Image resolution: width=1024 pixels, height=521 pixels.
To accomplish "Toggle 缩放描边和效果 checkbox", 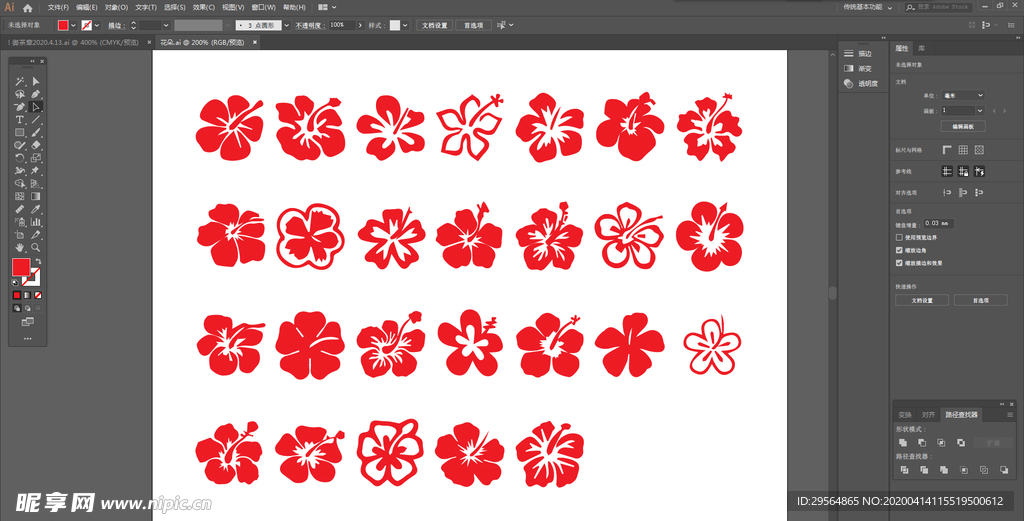I will (x=899, y=263).
